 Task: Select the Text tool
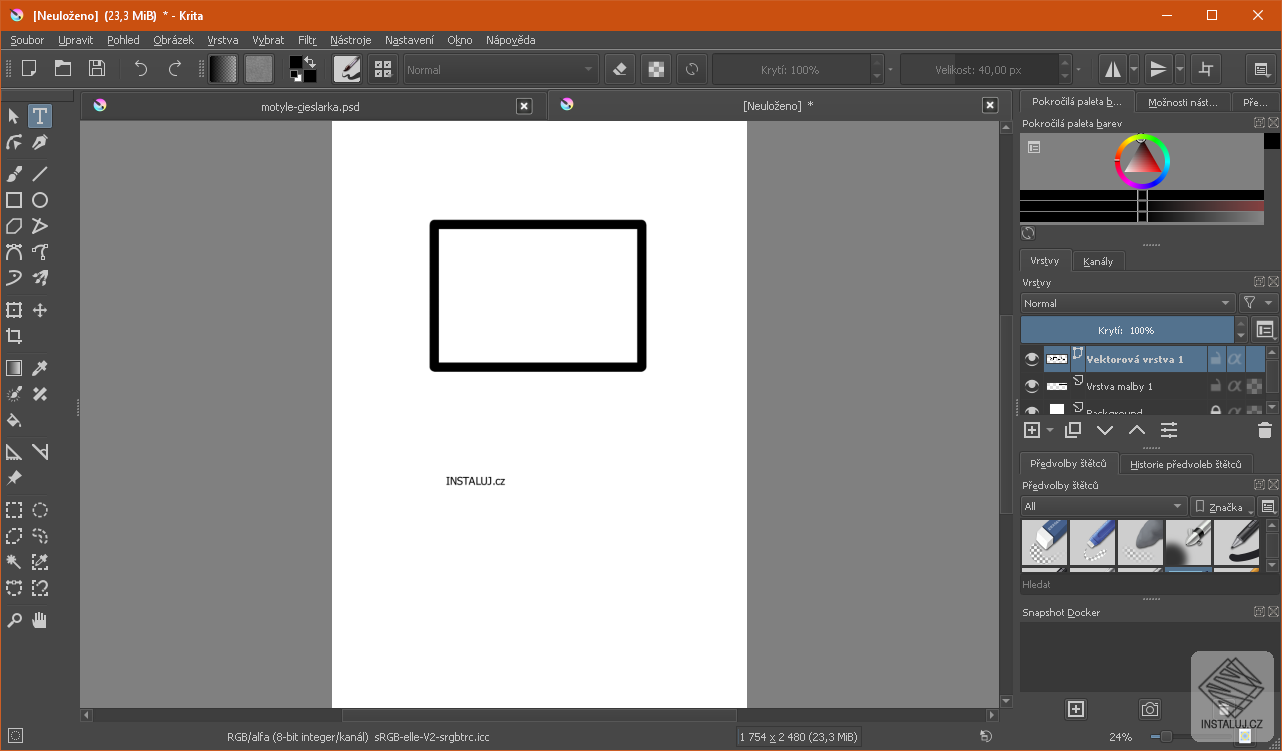tap(39, 116)
